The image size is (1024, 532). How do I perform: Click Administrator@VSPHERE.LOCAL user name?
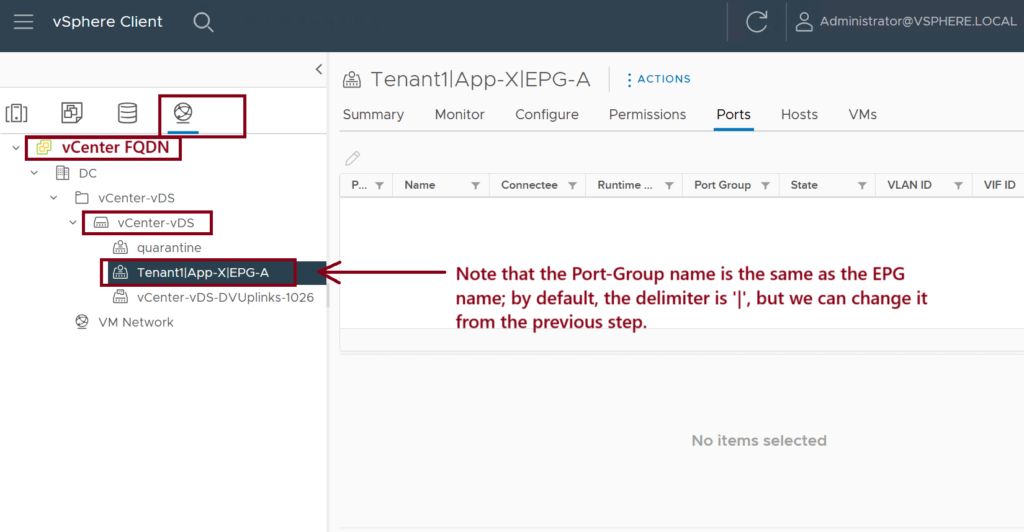point(918,22)
